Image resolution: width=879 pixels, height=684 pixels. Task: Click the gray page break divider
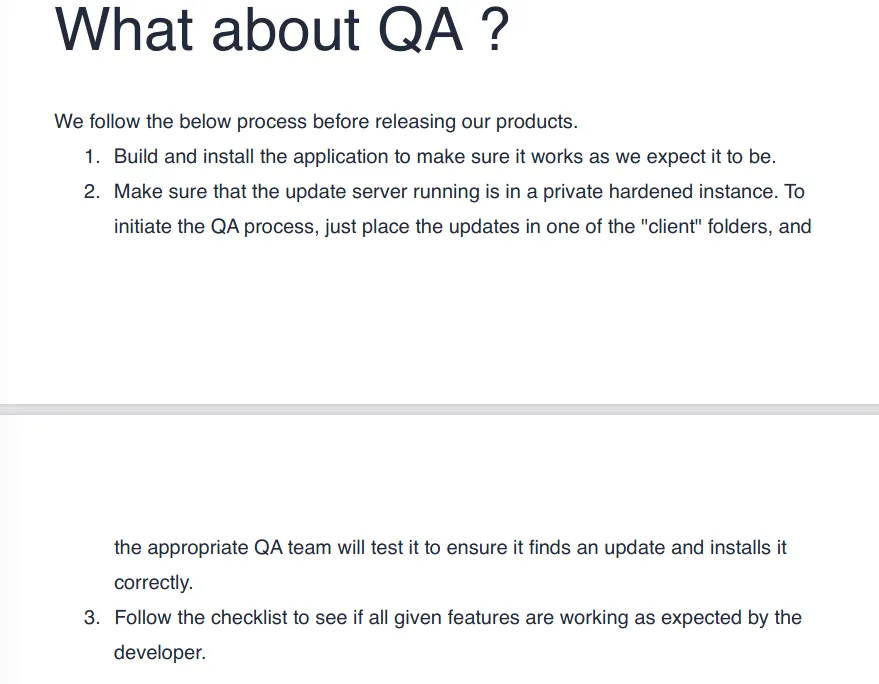click(x=440, y=409)
